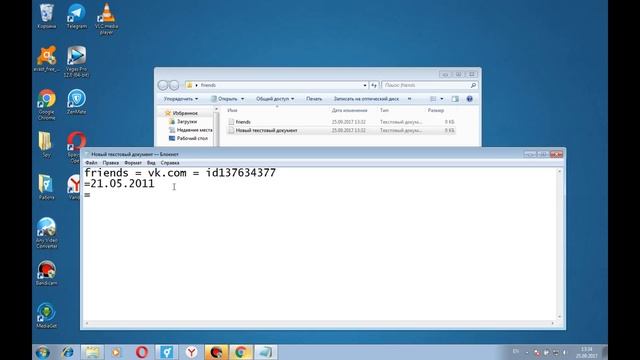Click Записать на оптический диск in Explorer
Screen dimensions: 640x360
click(x=366, y=99)
